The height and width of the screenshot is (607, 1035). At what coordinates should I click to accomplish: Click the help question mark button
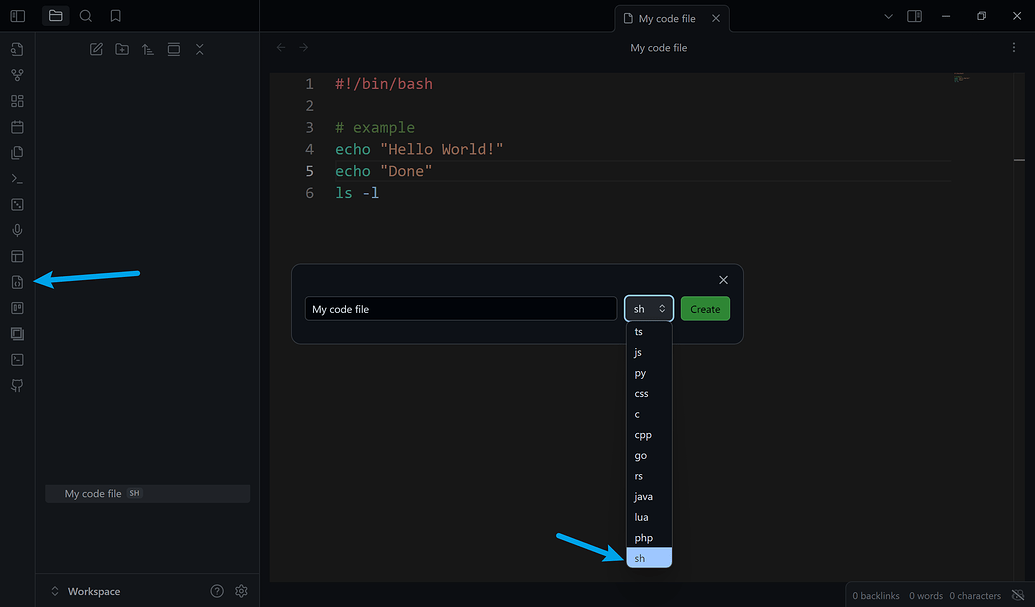click(217, 591)
